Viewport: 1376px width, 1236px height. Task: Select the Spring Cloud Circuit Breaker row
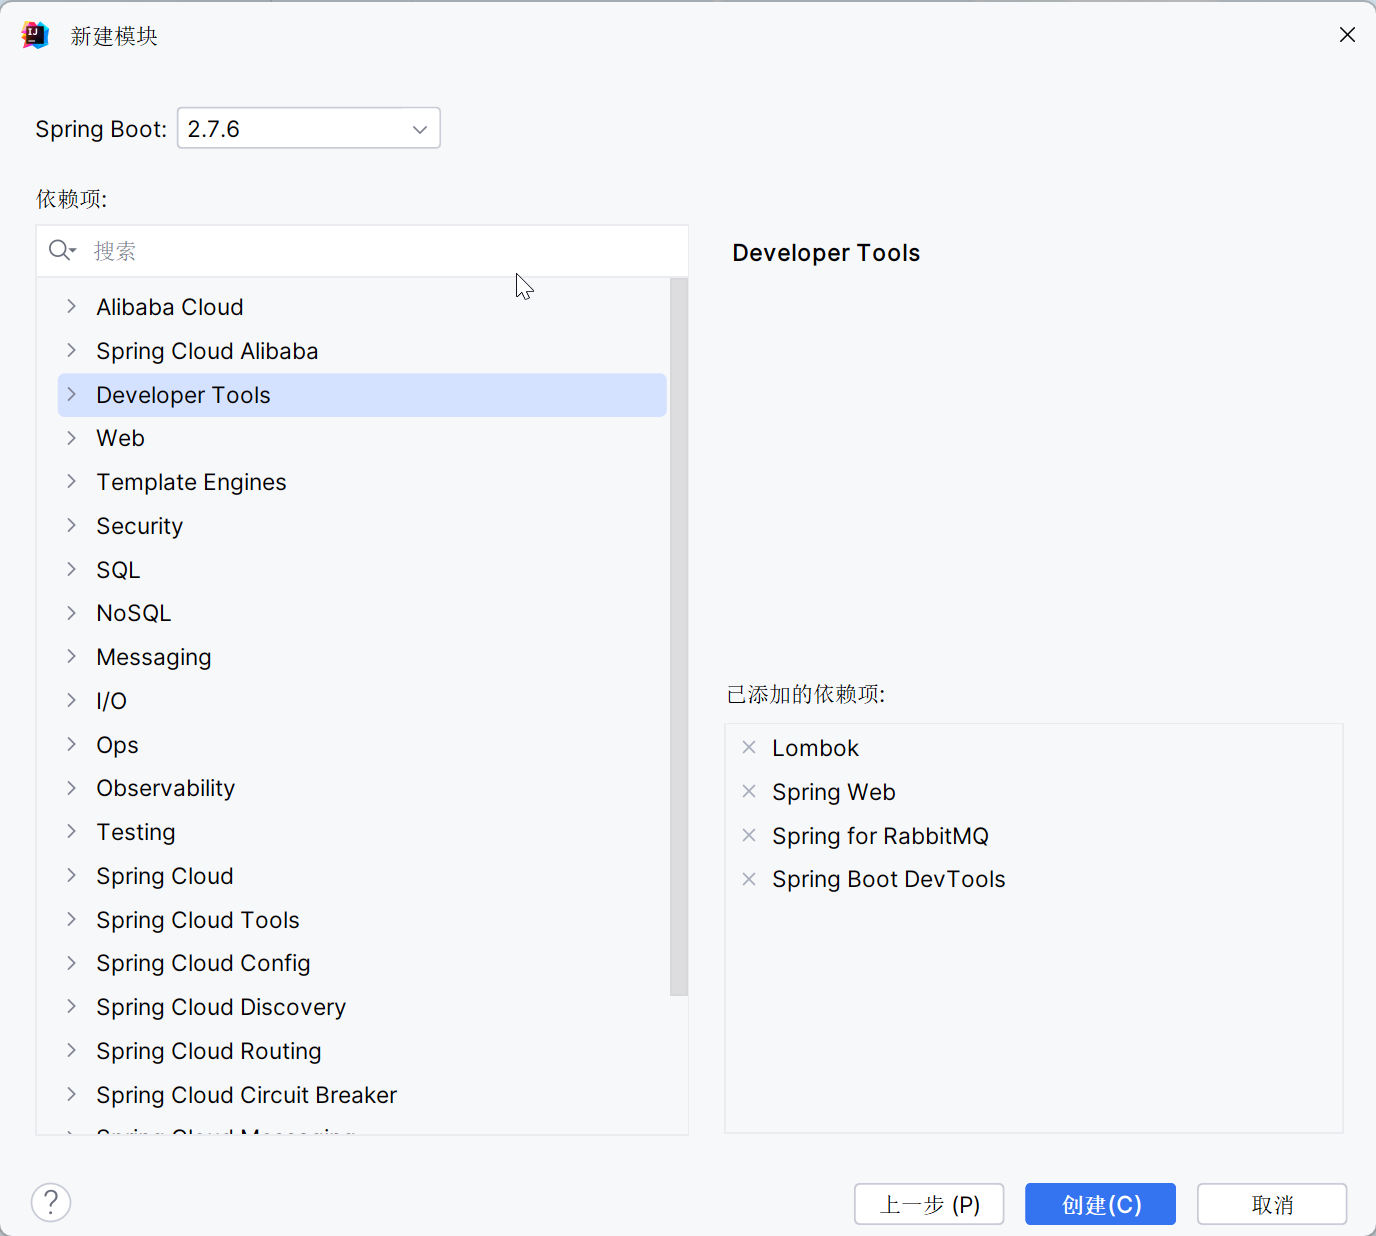(x=362, y=1095)
